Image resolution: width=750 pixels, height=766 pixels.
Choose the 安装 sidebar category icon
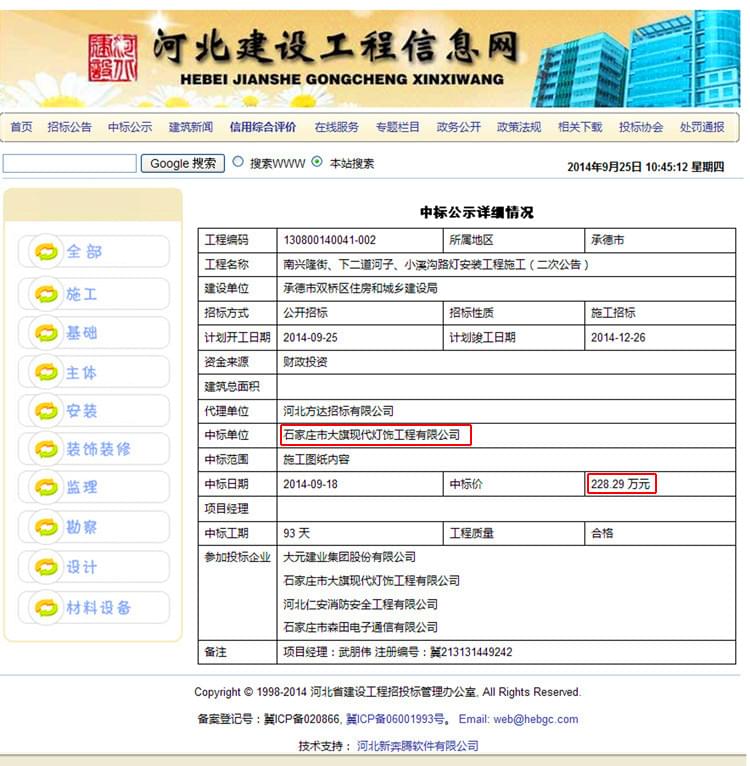46,411
